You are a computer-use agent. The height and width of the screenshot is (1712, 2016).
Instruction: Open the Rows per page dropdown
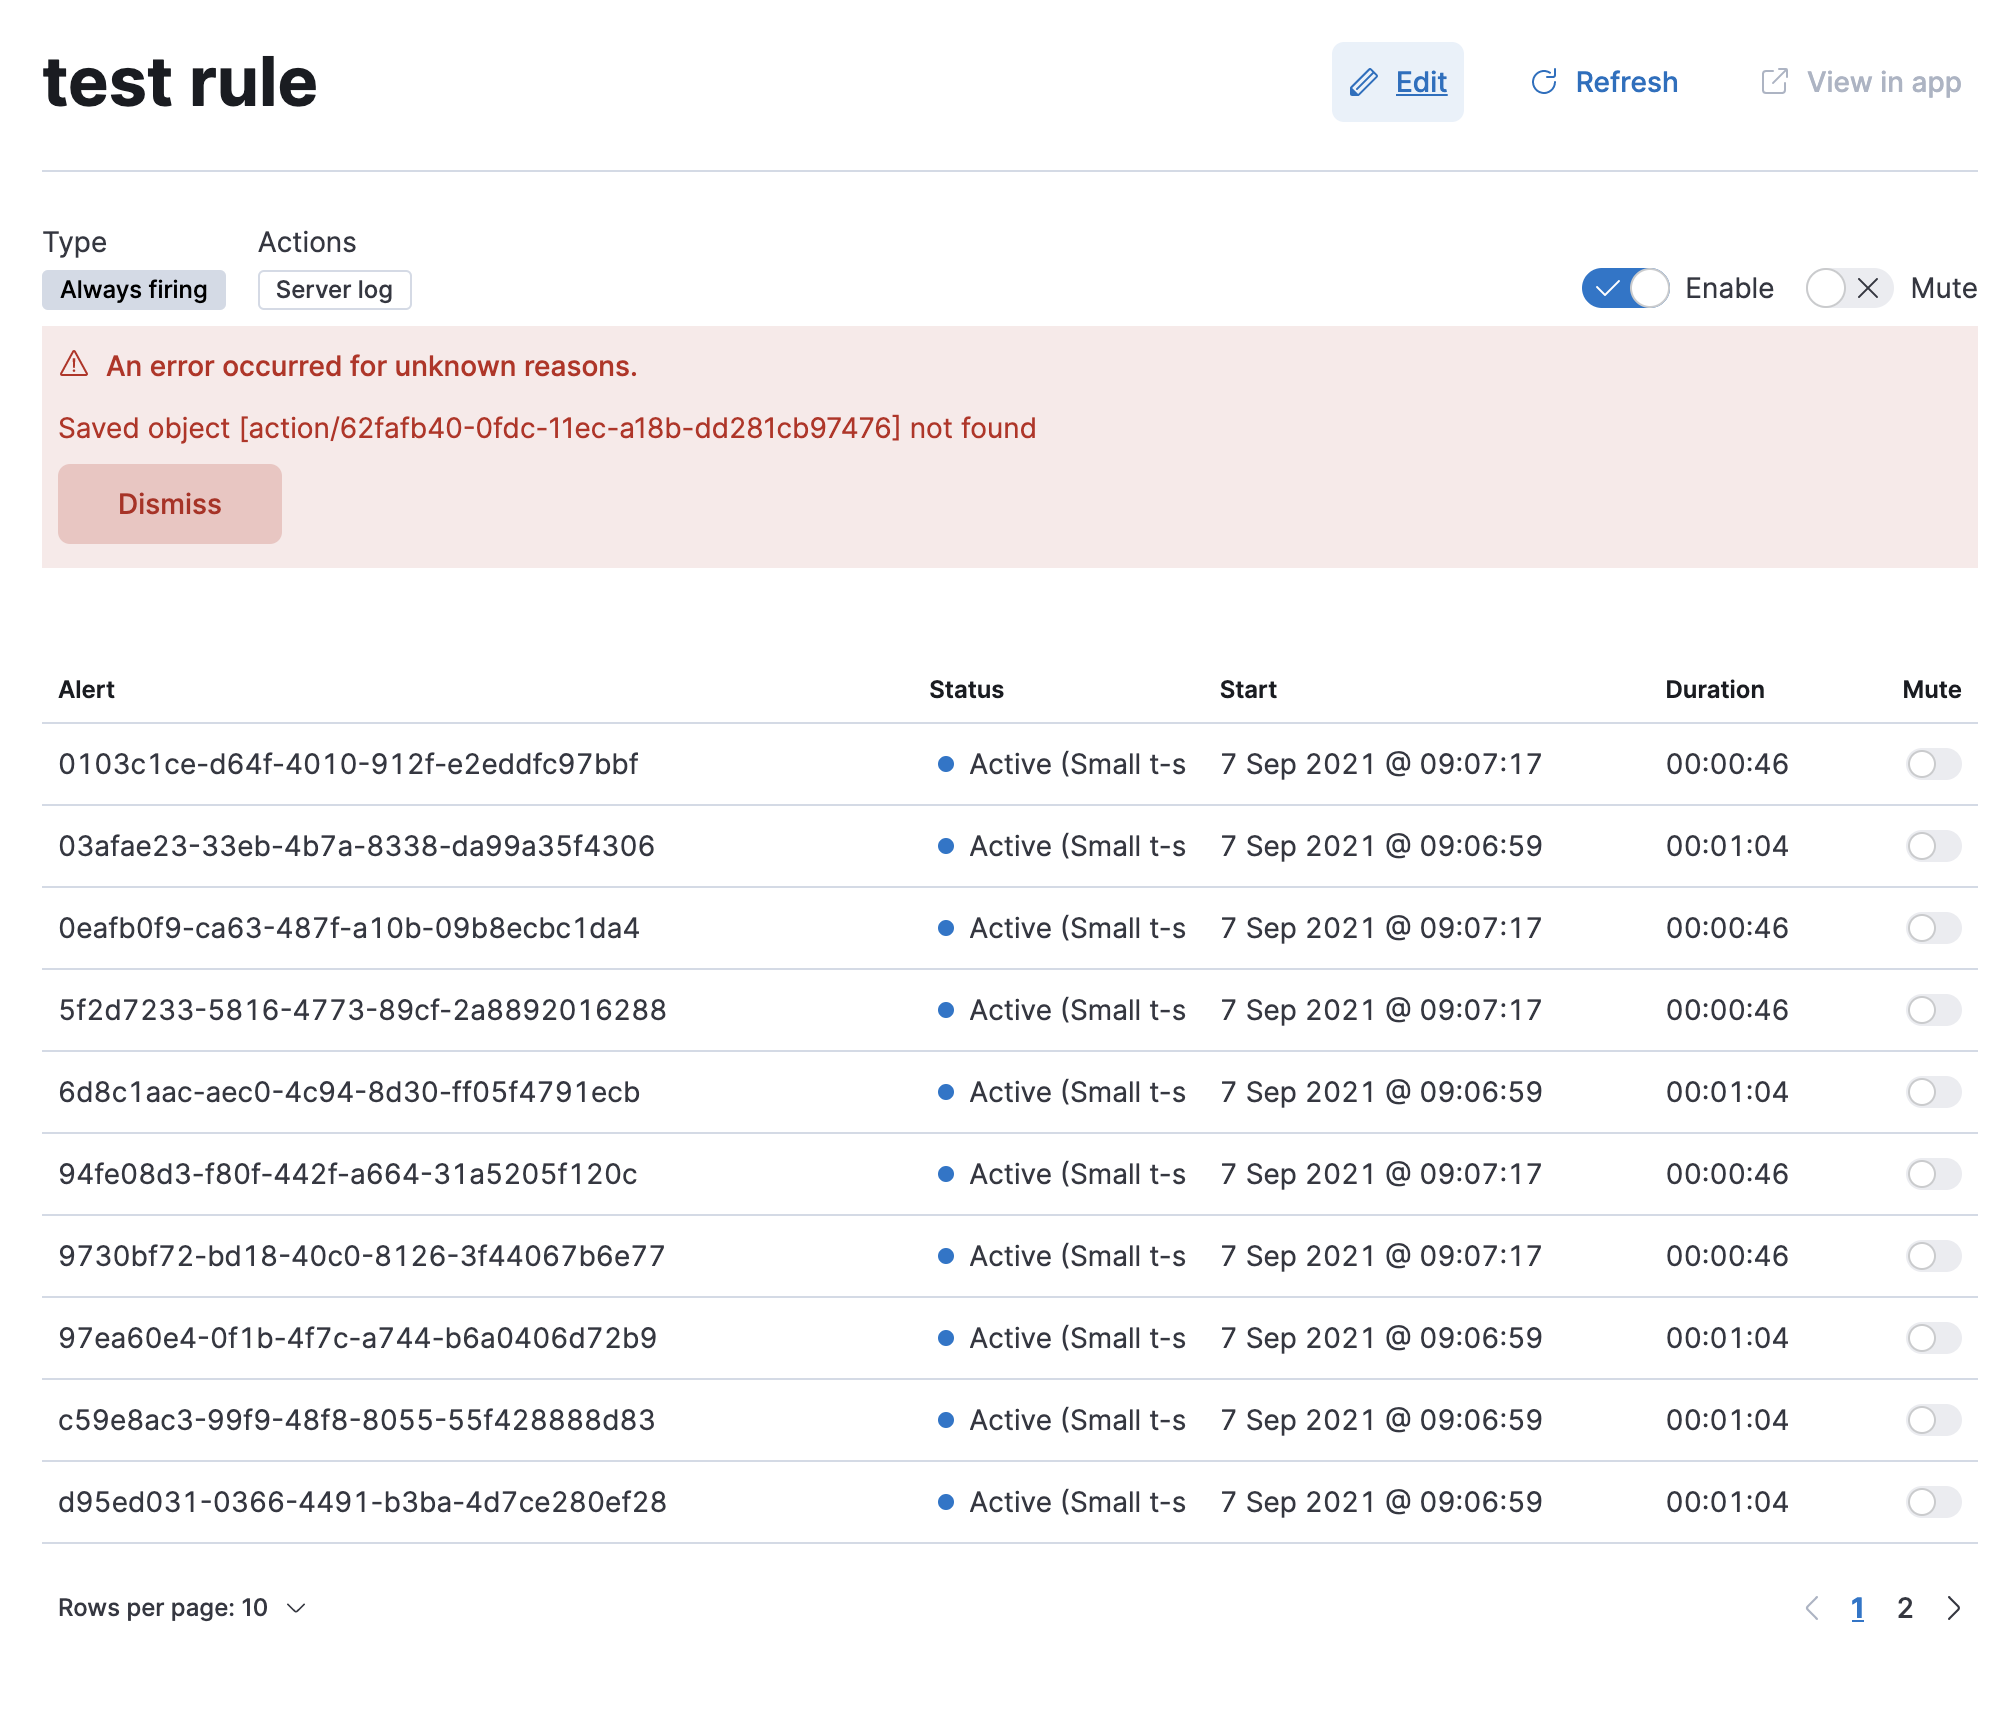pyautogui.click(x=182, y=1608)
